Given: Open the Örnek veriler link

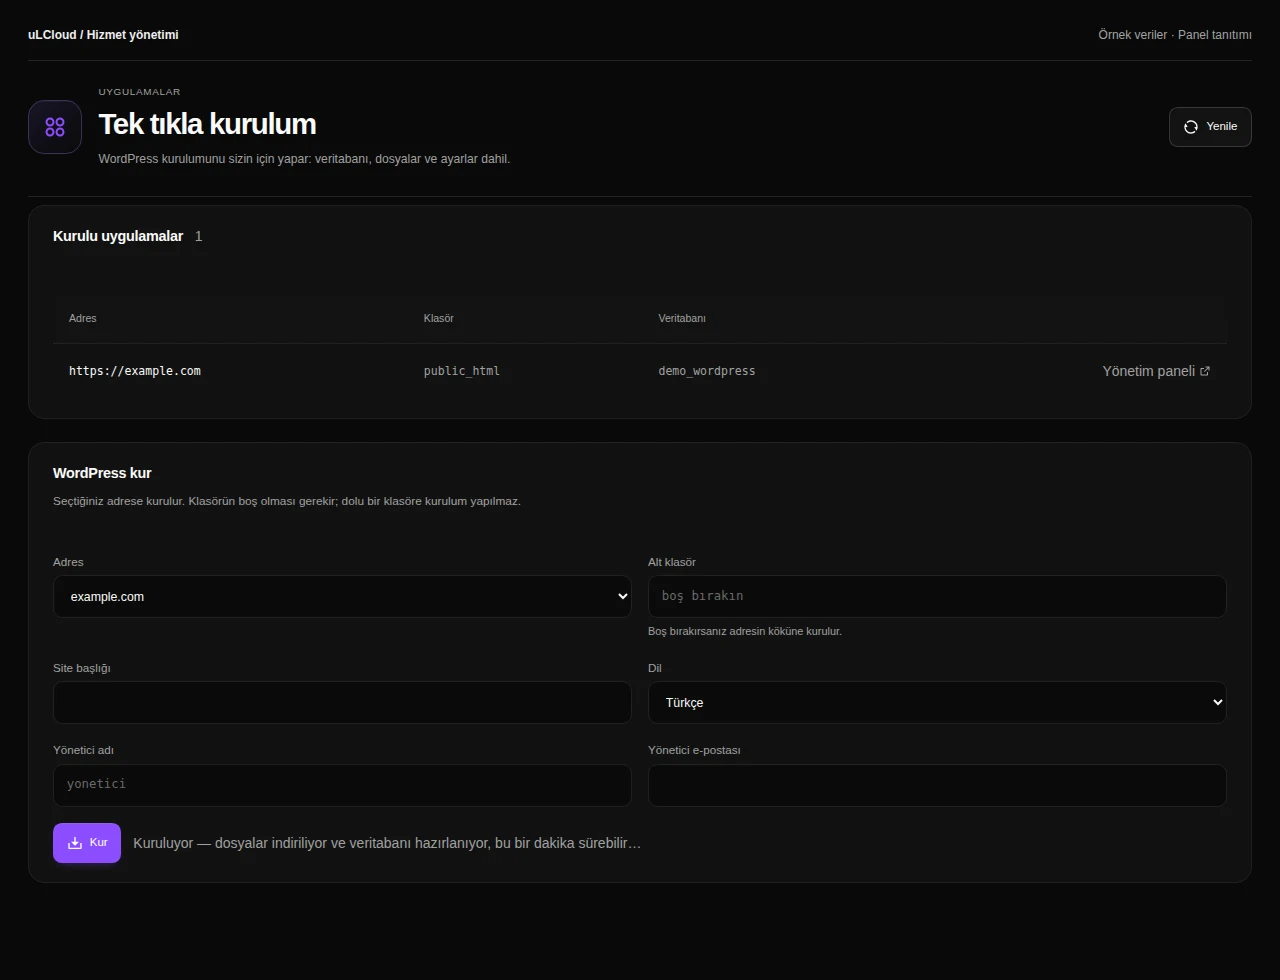Looking at the screenshot, I should point(1132,35).
